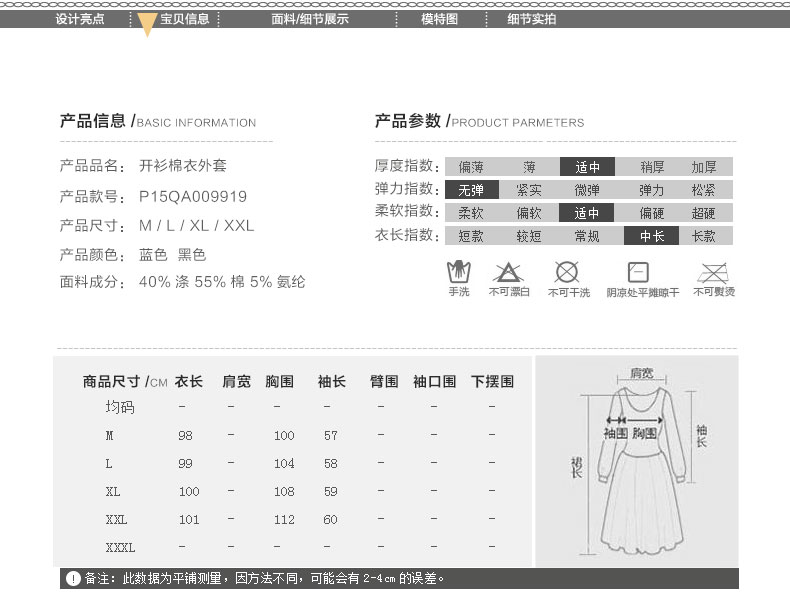
Task: Open the 细节实拍 tab
Action: (532, 19)
